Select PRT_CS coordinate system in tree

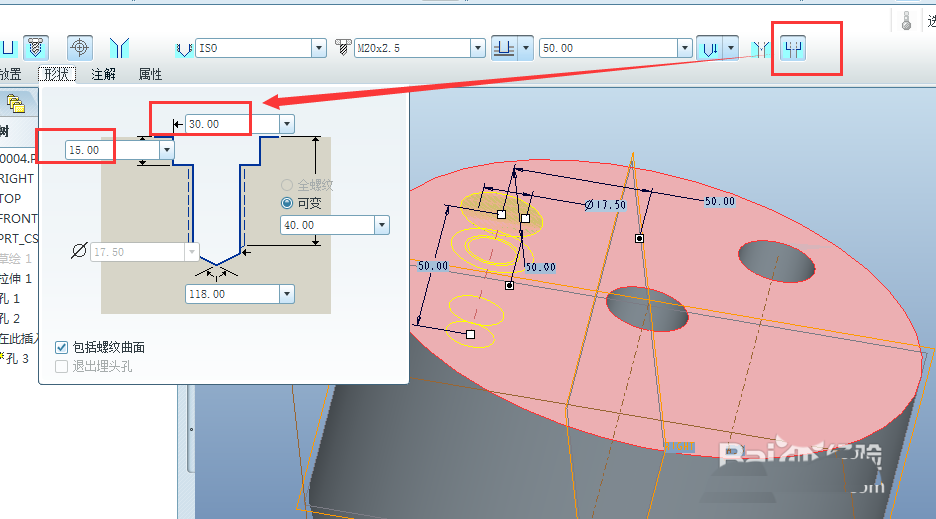19,238
